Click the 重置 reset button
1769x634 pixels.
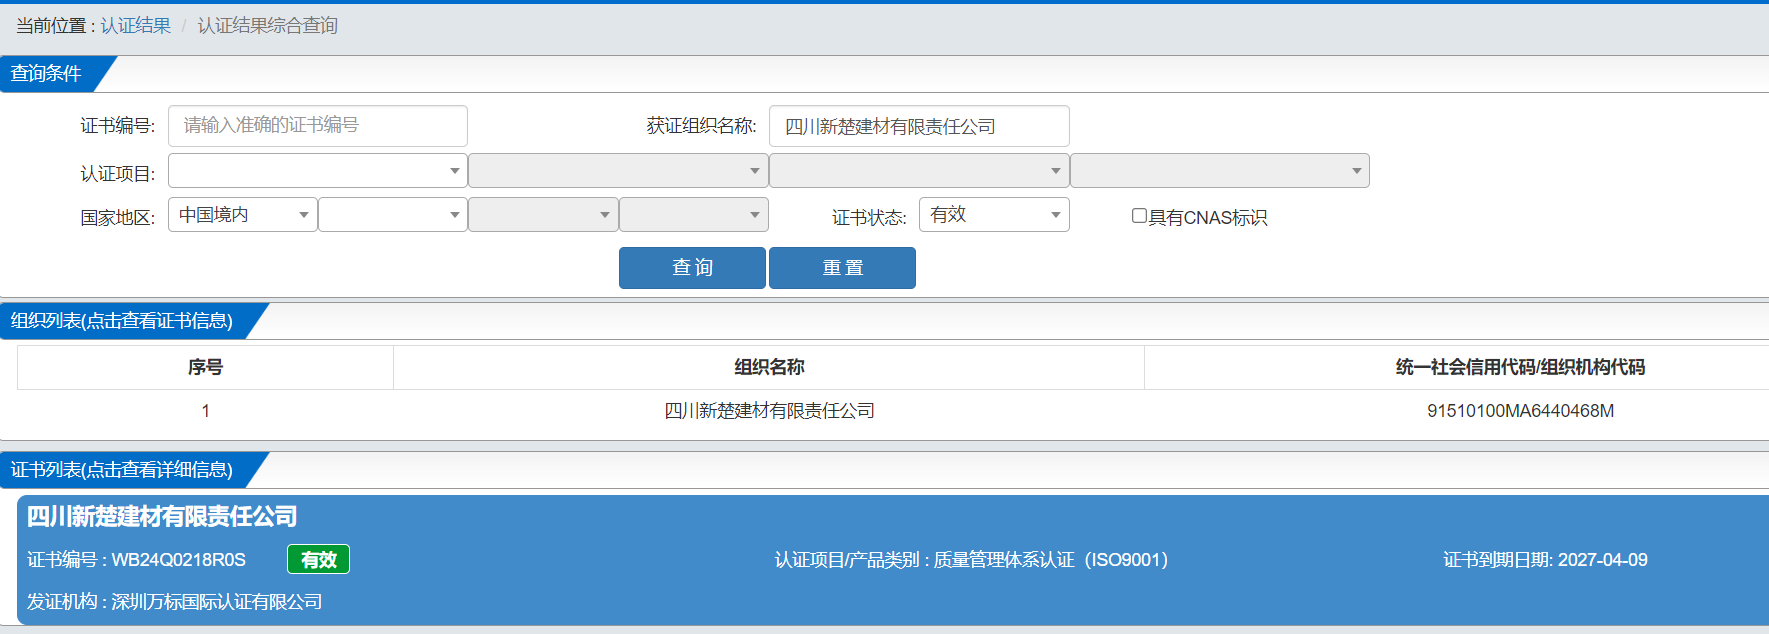(x=842, y=268)
